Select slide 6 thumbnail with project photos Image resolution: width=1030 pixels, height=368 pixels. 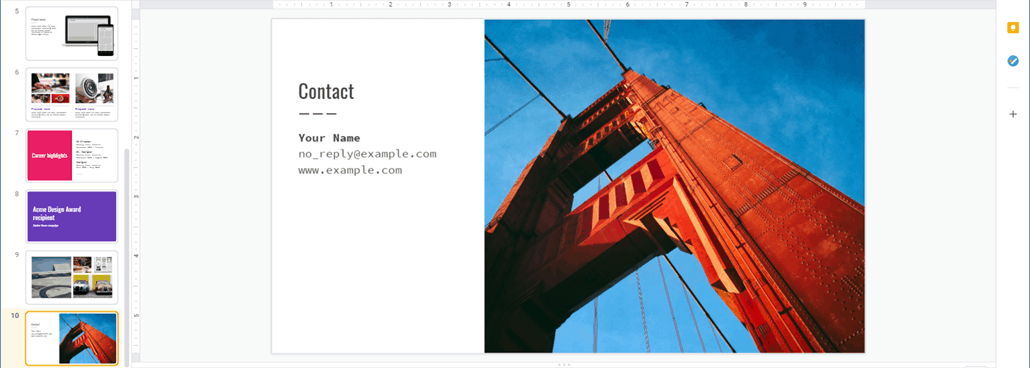pos(72,95)
